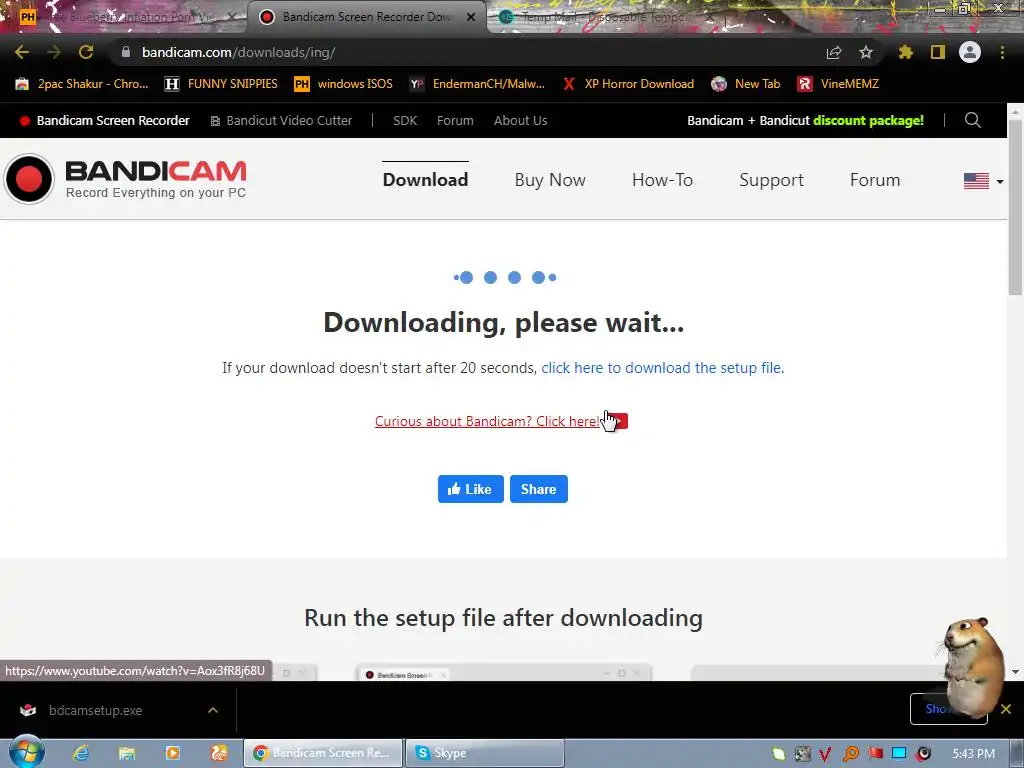Switch to the Temp Mail browser tab
1024x768 pixels.
click(602, 17)
